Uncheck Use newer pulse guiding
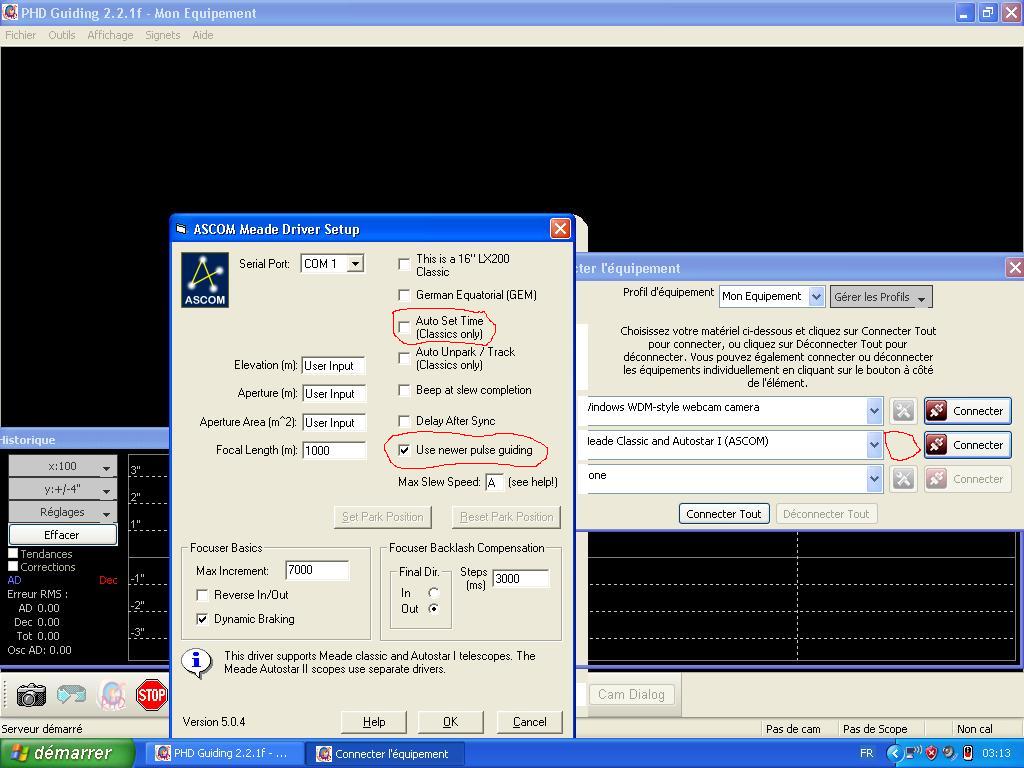Viewport: 1024px width, 768px height. (x=404, y=450)
